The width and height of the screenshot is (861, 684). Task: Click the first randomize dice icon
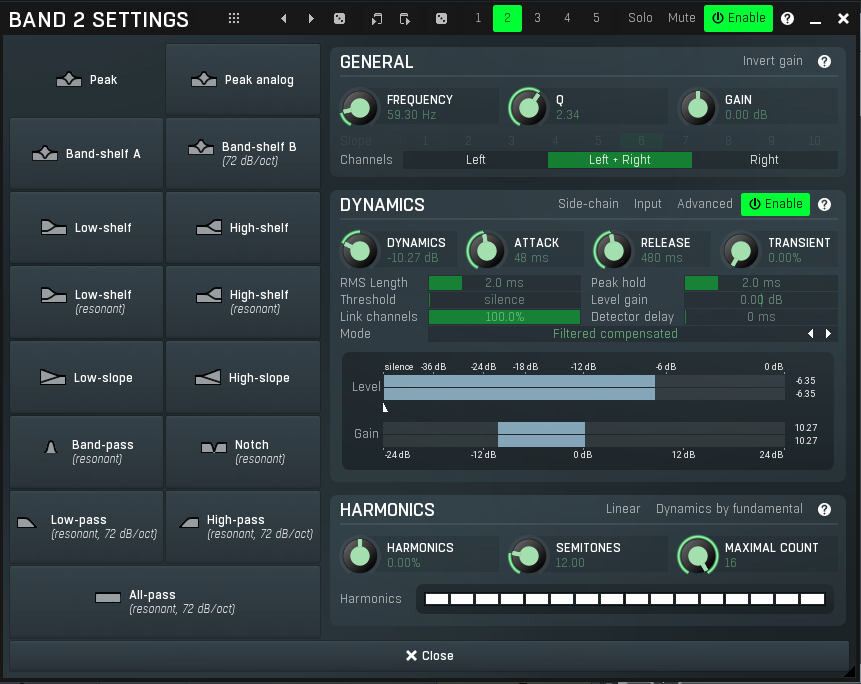[x=339, y=18]
